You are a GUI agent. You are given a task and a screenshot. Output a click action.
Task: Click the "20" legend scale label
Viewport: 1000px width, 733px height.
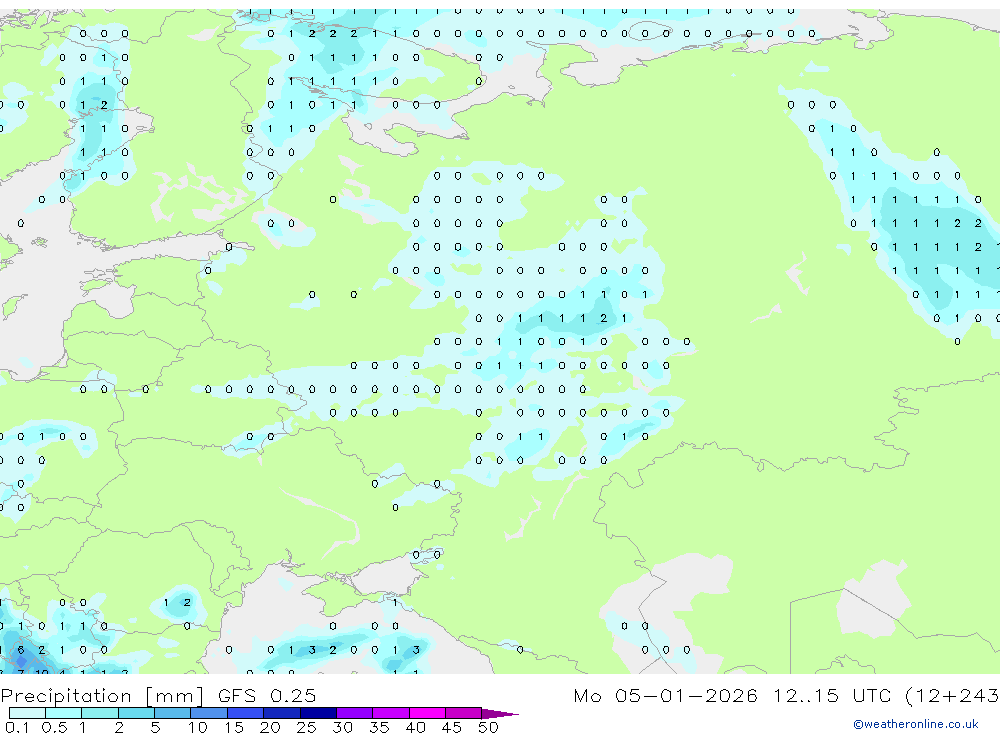tap(270, 727)
